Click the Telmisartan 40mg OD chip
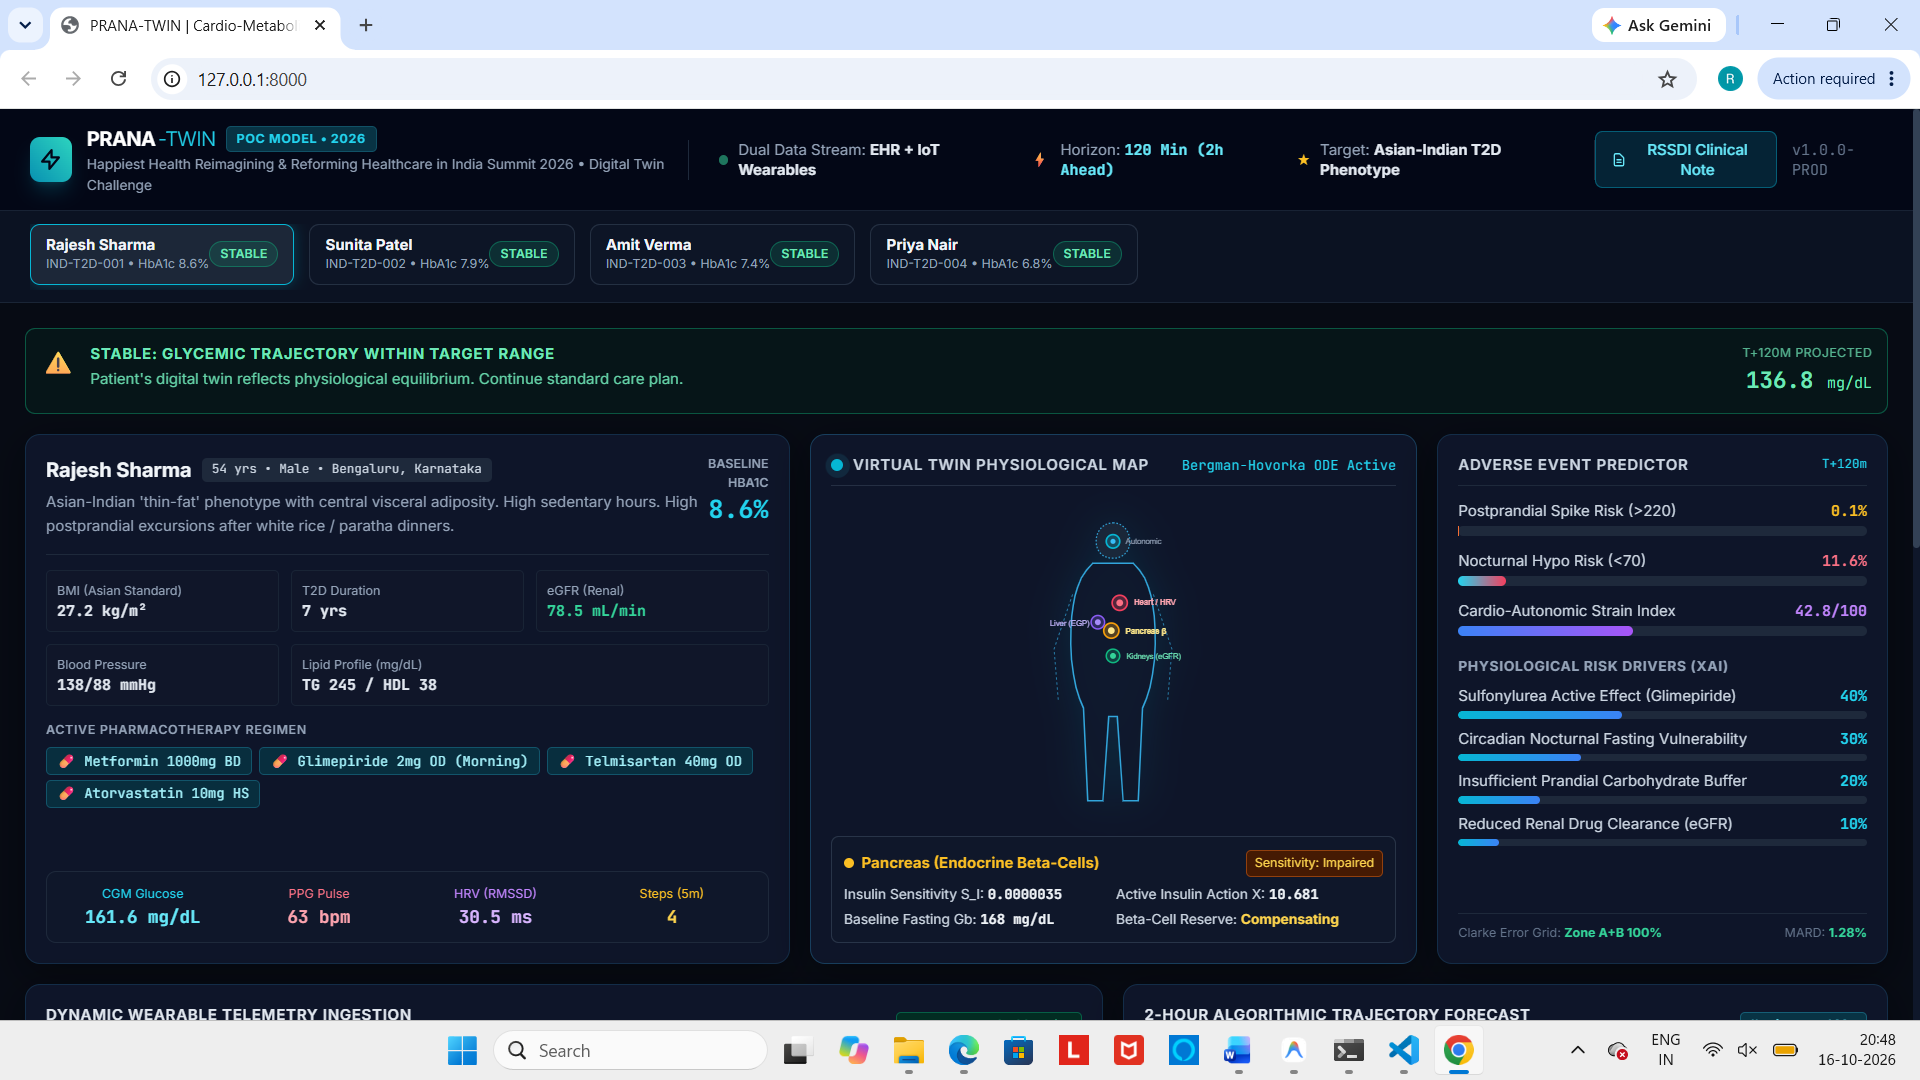Screen dimensions: 1920x1080 (x=650, y=761)
